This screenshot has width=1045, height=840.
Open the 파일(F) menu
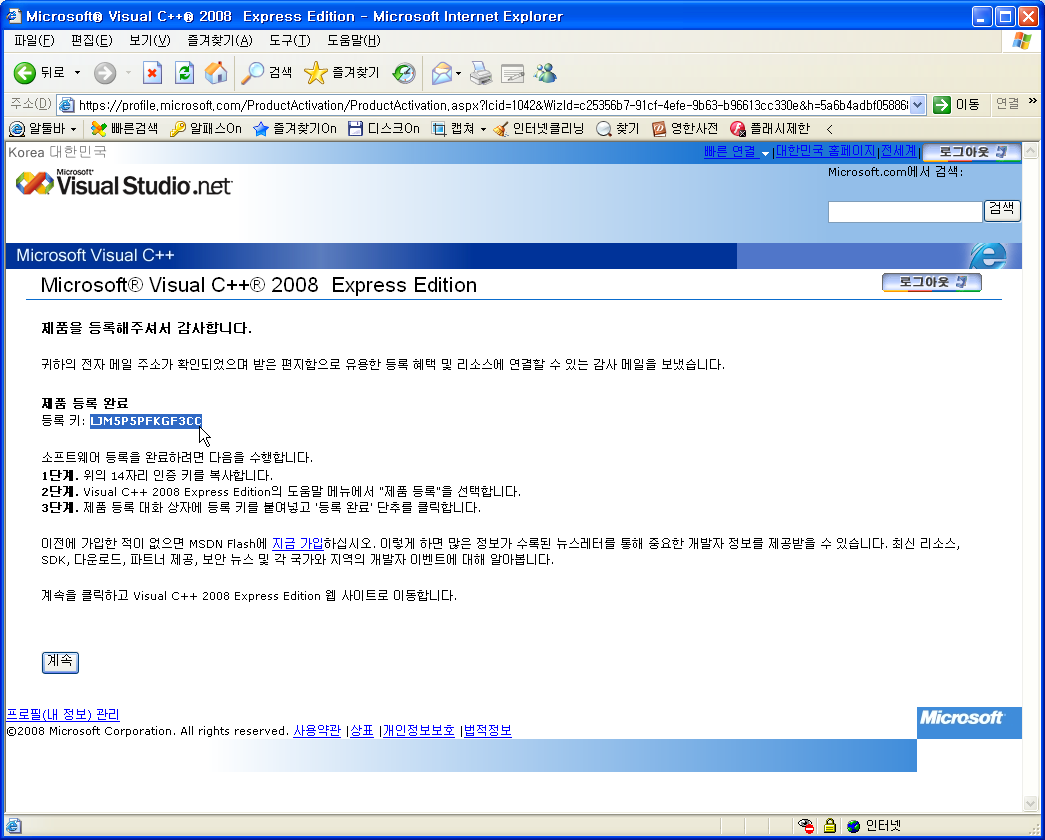pos(34,41)
